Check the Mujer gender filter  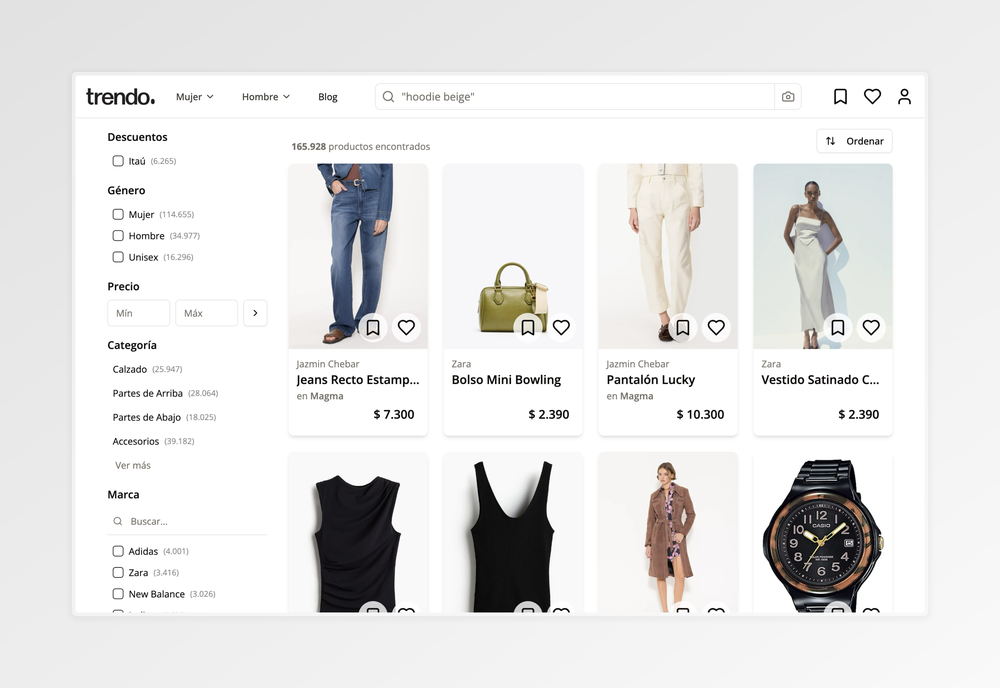pyautogui.click(x=118, y=214)
